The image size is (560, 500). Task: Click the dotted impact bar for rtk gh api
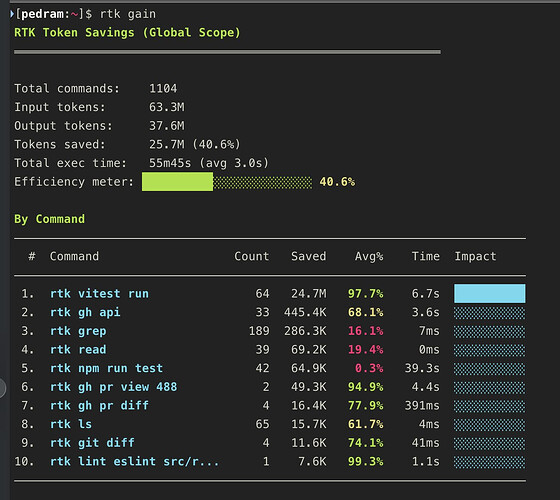(490, 313)
